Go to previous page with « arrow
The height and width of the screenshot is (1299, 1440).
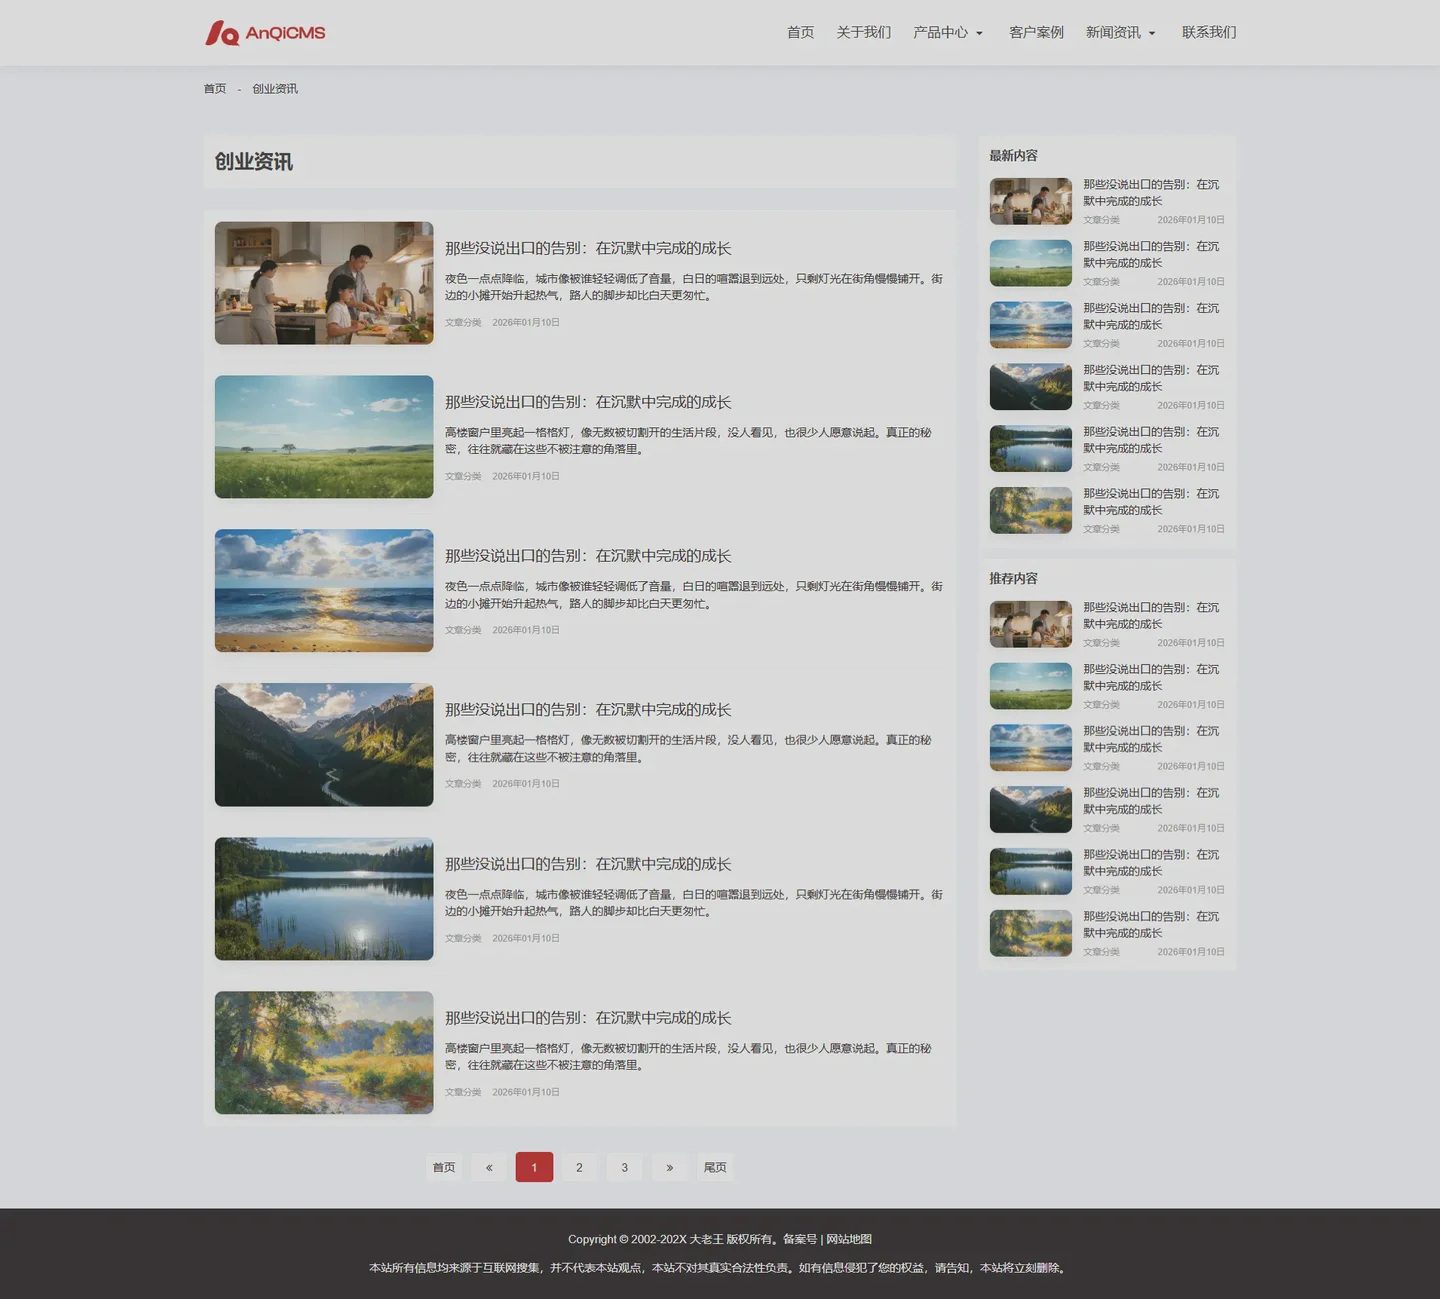pos(489,1167)
